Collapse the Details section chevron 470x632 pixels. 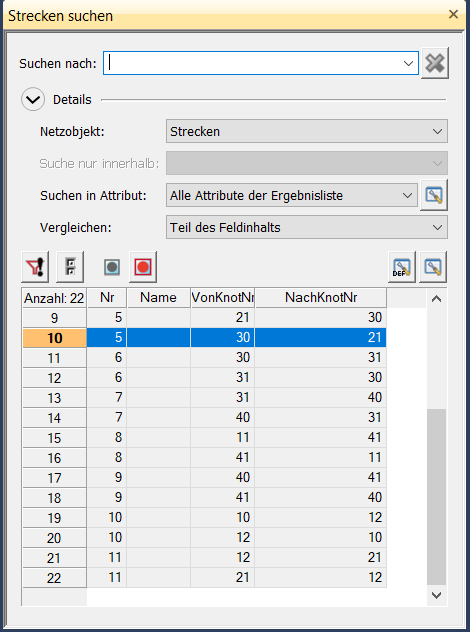click(x=33, y=99)
